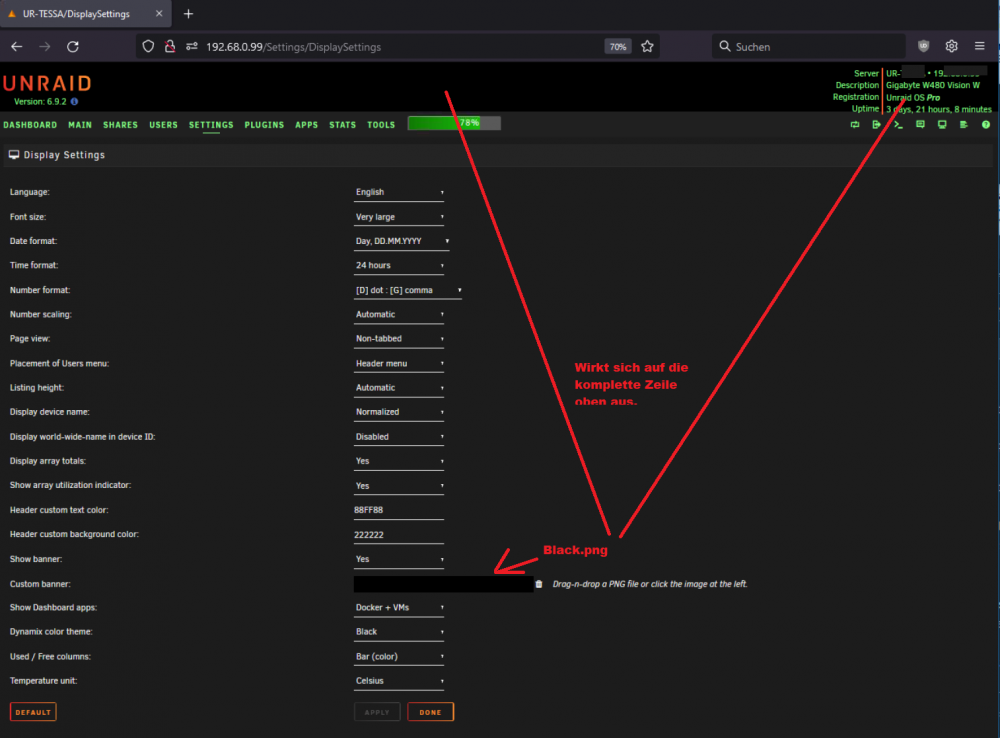
Task: Open Show array utilization indicator dropdown
Action: [399, 486]
